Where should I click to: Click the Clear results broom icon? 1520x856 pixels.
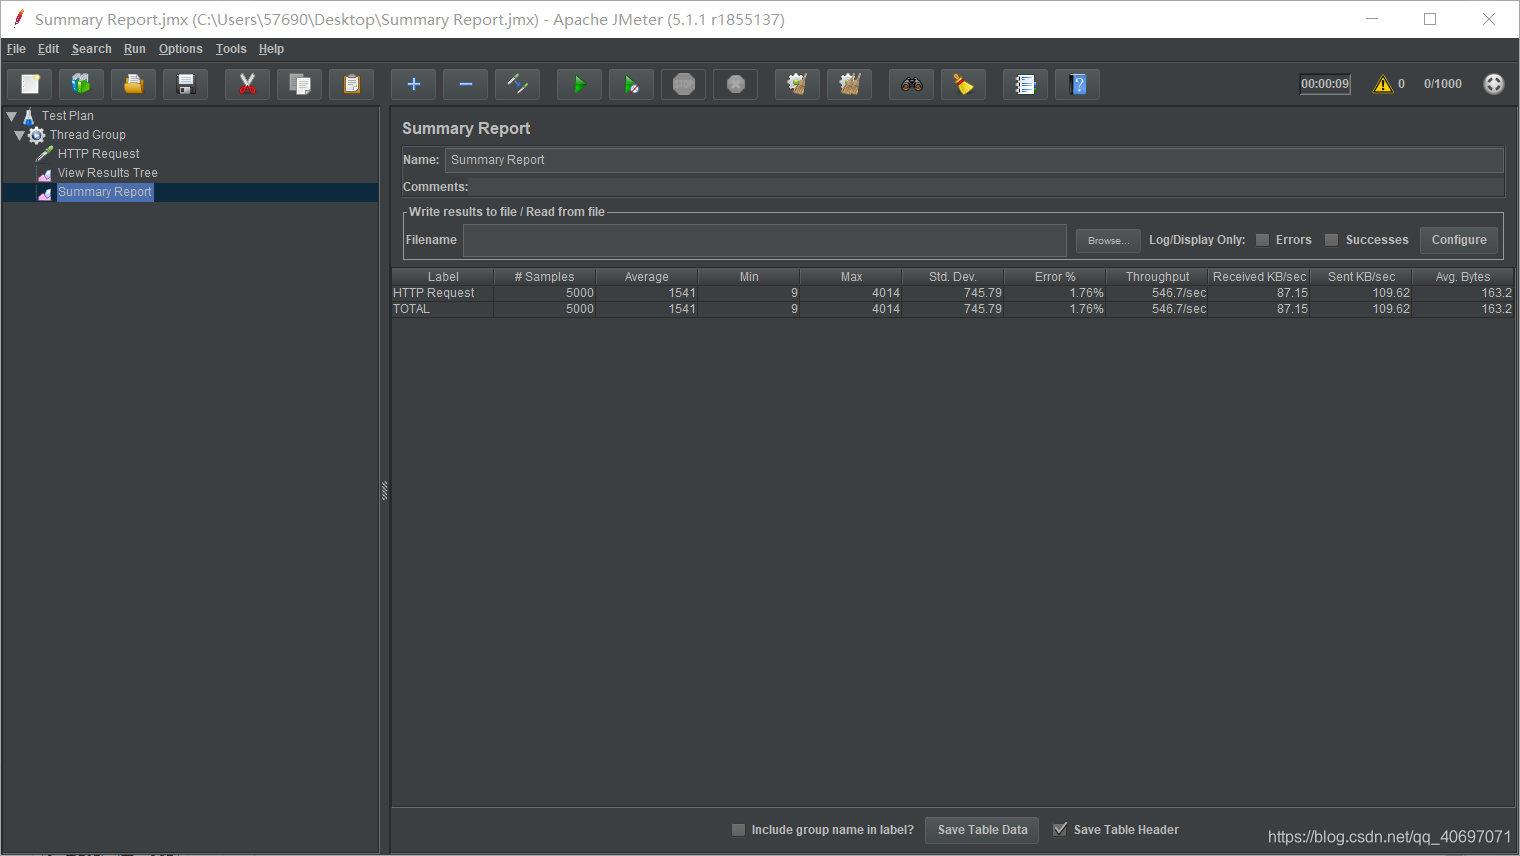[797, 84]
